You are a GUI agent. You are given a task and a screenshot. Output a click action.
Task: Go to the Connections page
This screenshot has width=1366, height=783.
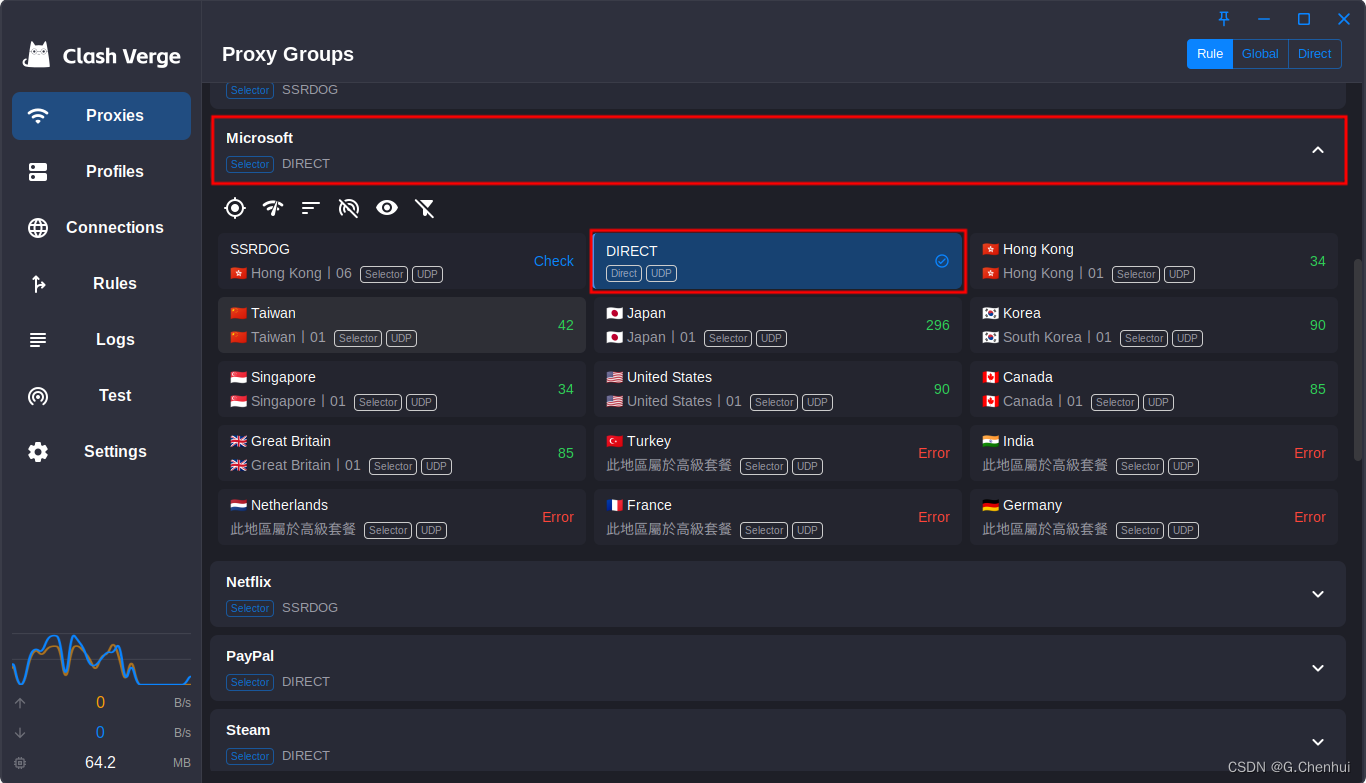101,228
